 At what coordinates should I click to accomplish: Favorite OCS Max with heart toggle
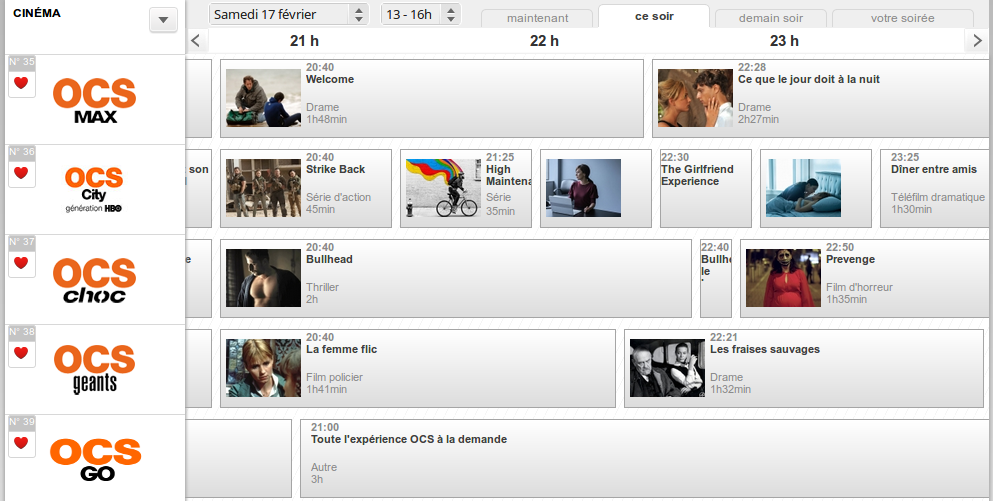pos(21,84)
